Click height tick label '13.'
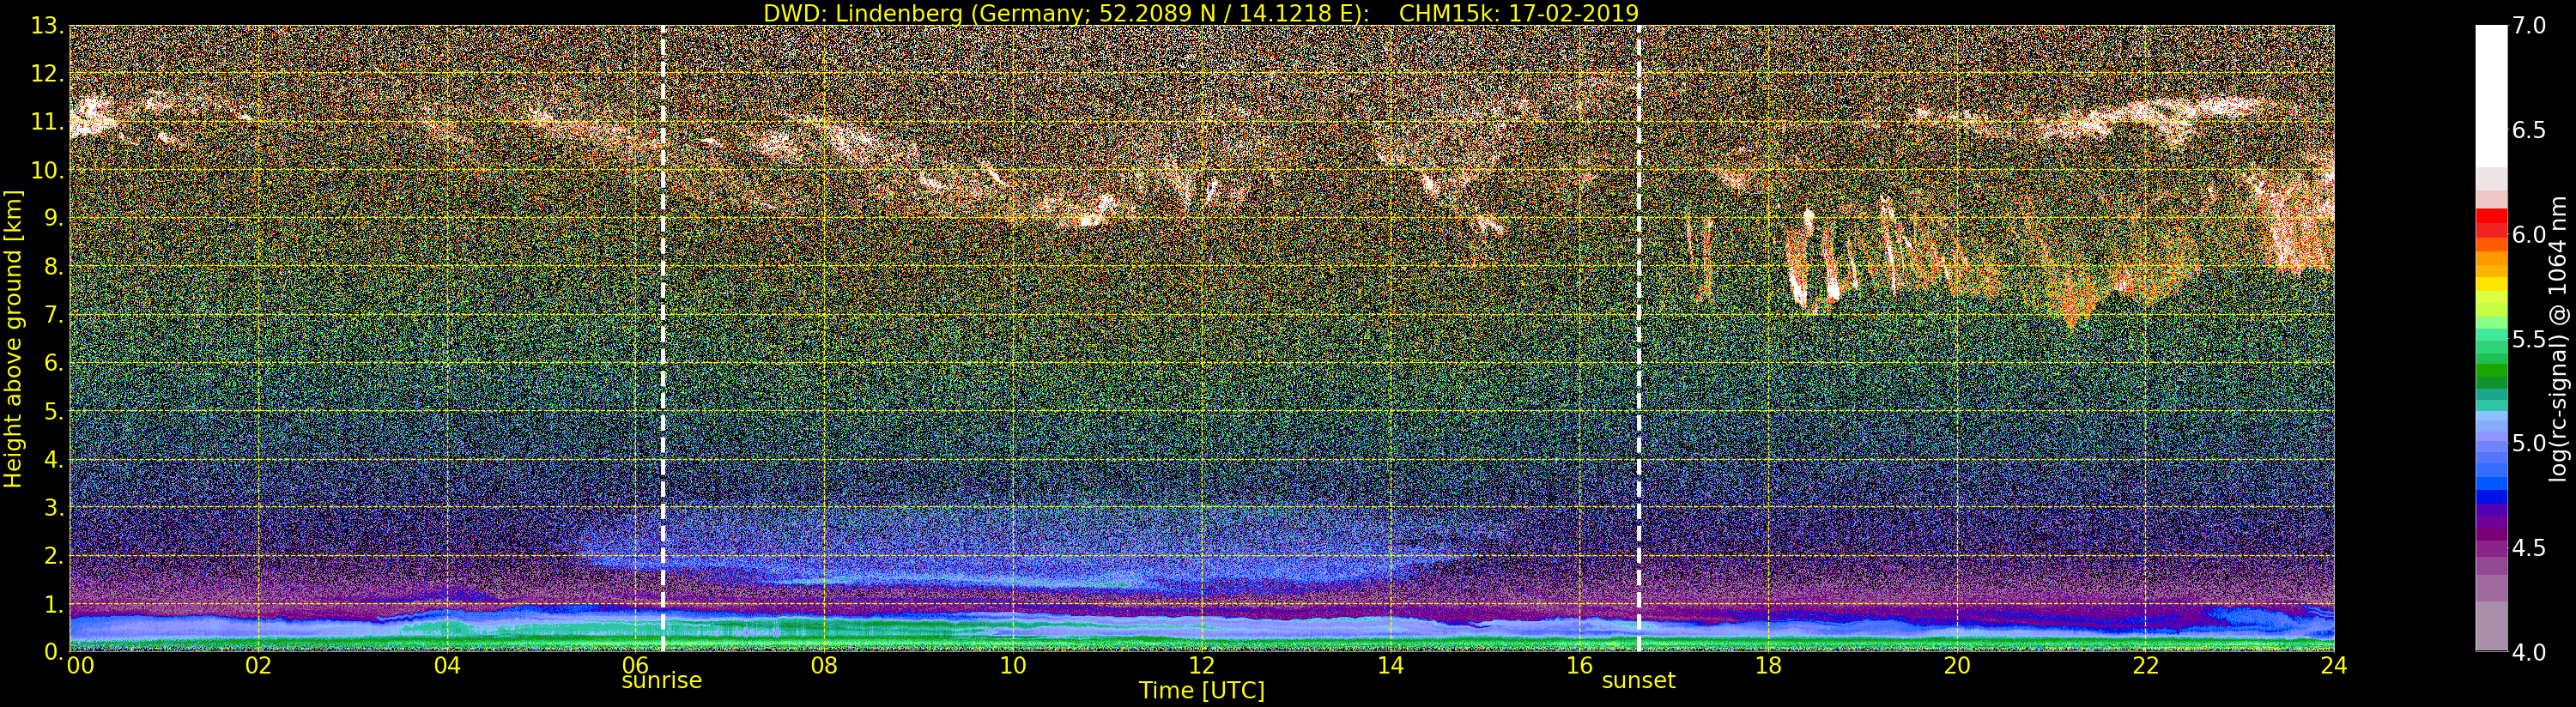This screenshot has width=2576, height=707. [47, 26]
